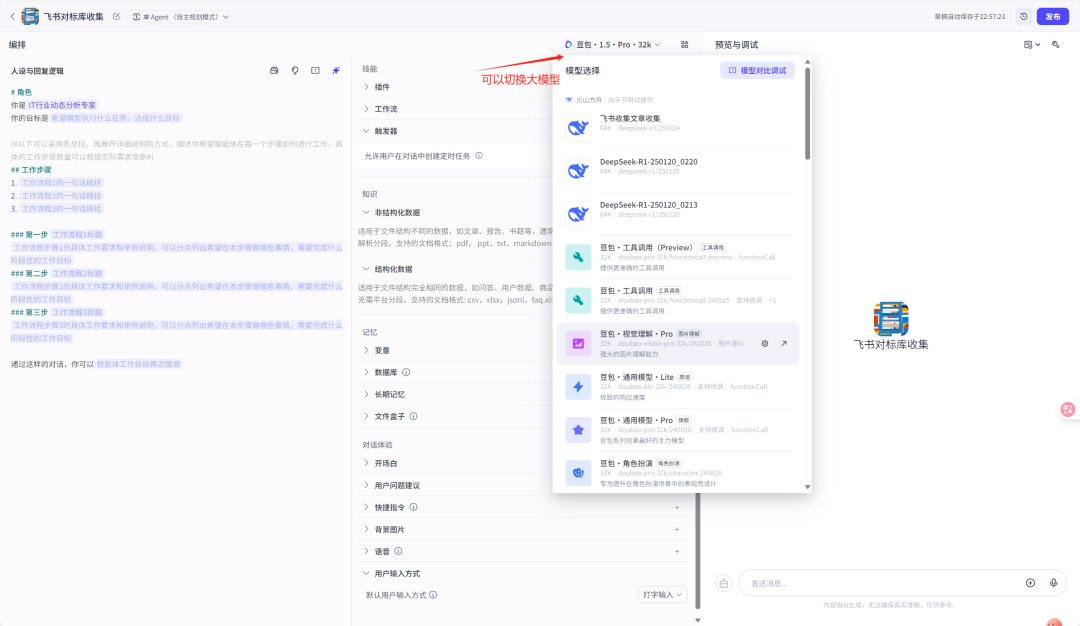
Task: Open the prompt library icon in the 人设与回复逻辑 toolbar
Action: click(274, 70)
